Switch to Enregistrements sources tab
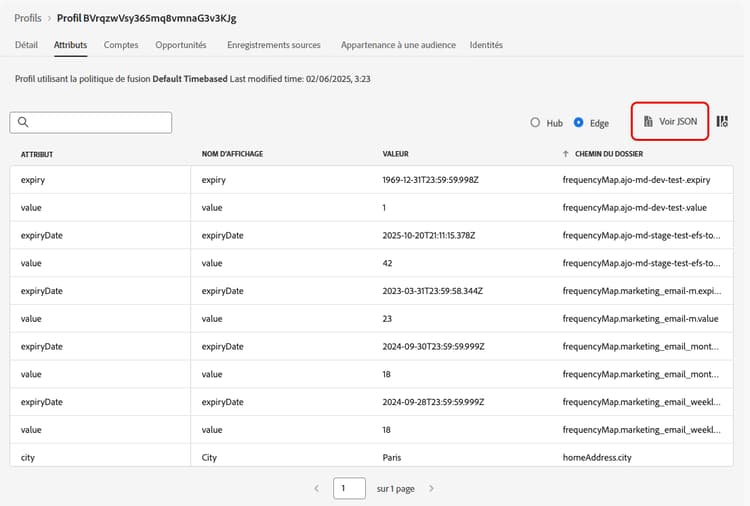Screen dimensions: 750x506 point(274,45)
